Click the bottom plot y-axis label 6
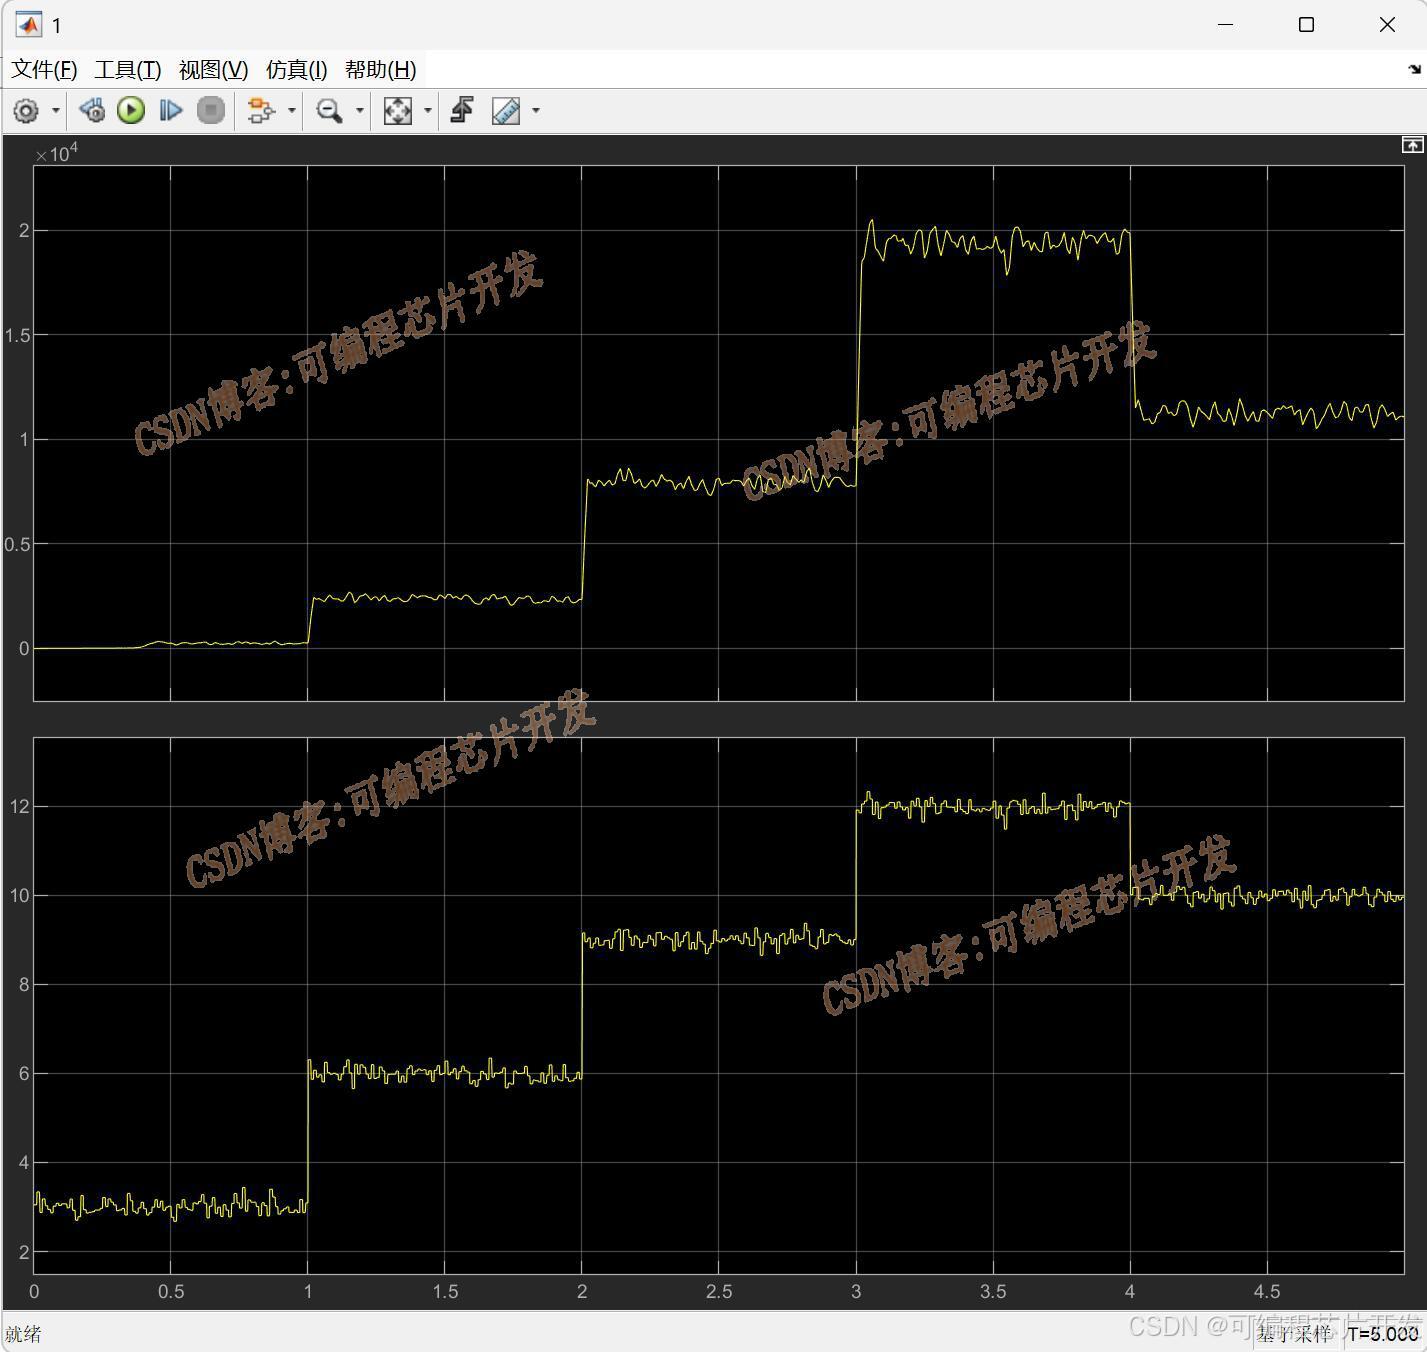This screenshot has height=1352, width=1427. point(24,1073)
